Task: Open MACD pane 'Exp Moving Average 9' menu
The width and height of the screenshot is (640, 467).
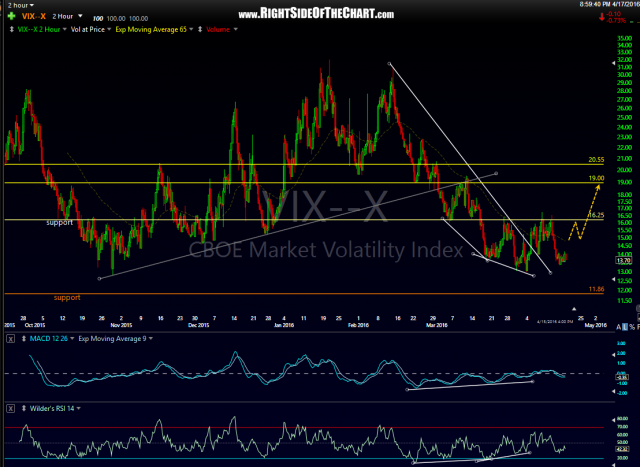Action: [116, 339]
